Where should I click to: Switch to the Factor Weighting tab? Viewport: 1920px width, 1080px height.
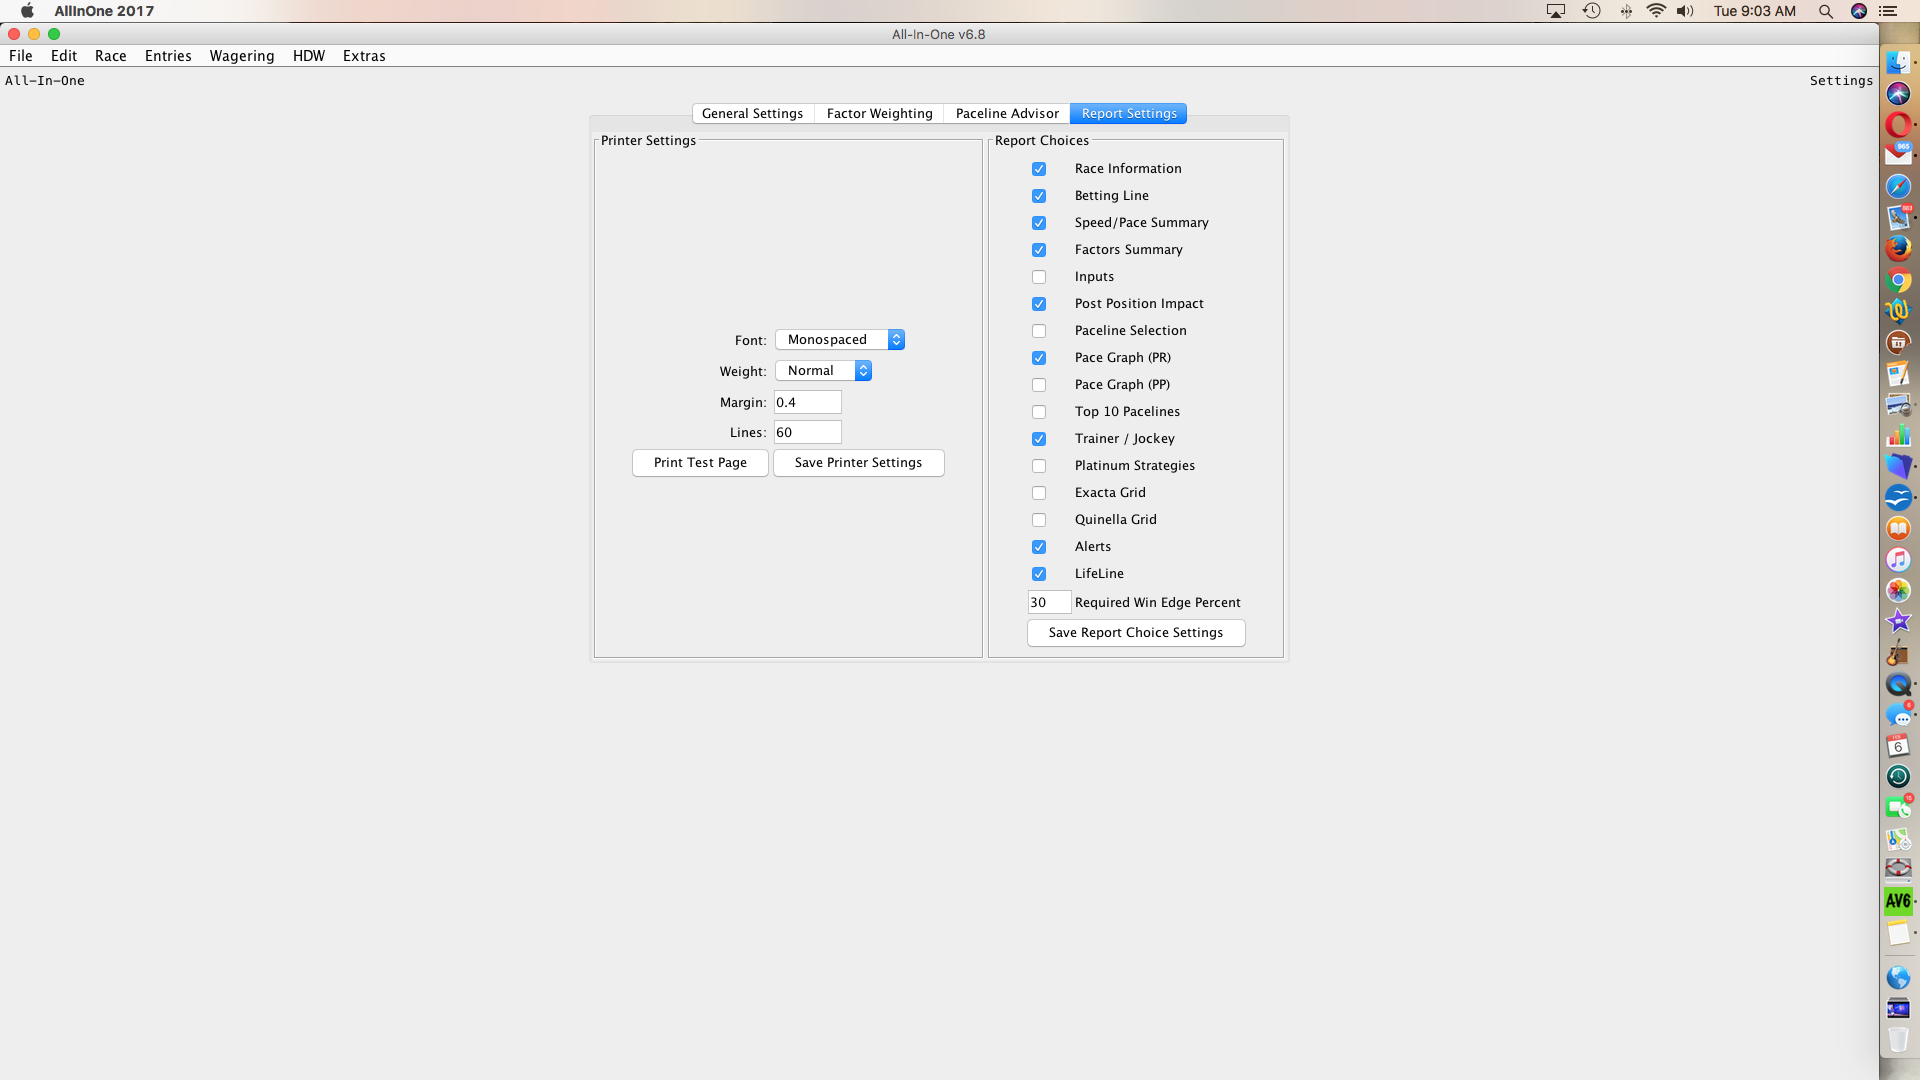click(879, 113)
